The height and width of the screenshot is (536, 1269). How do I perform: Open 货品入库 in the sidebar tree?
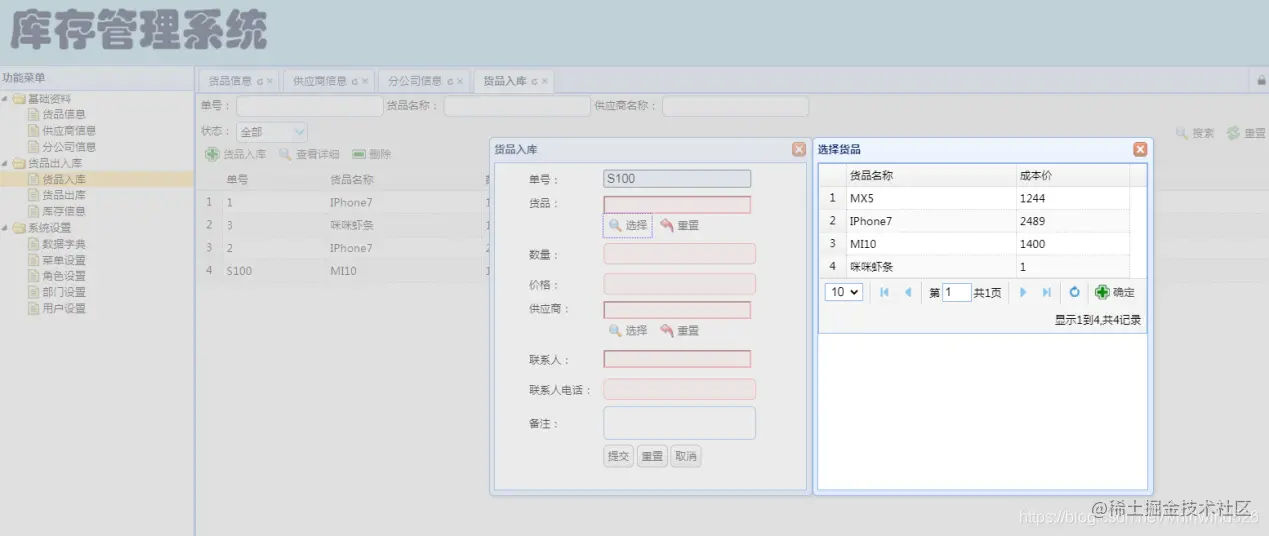[x=63, y=179]
